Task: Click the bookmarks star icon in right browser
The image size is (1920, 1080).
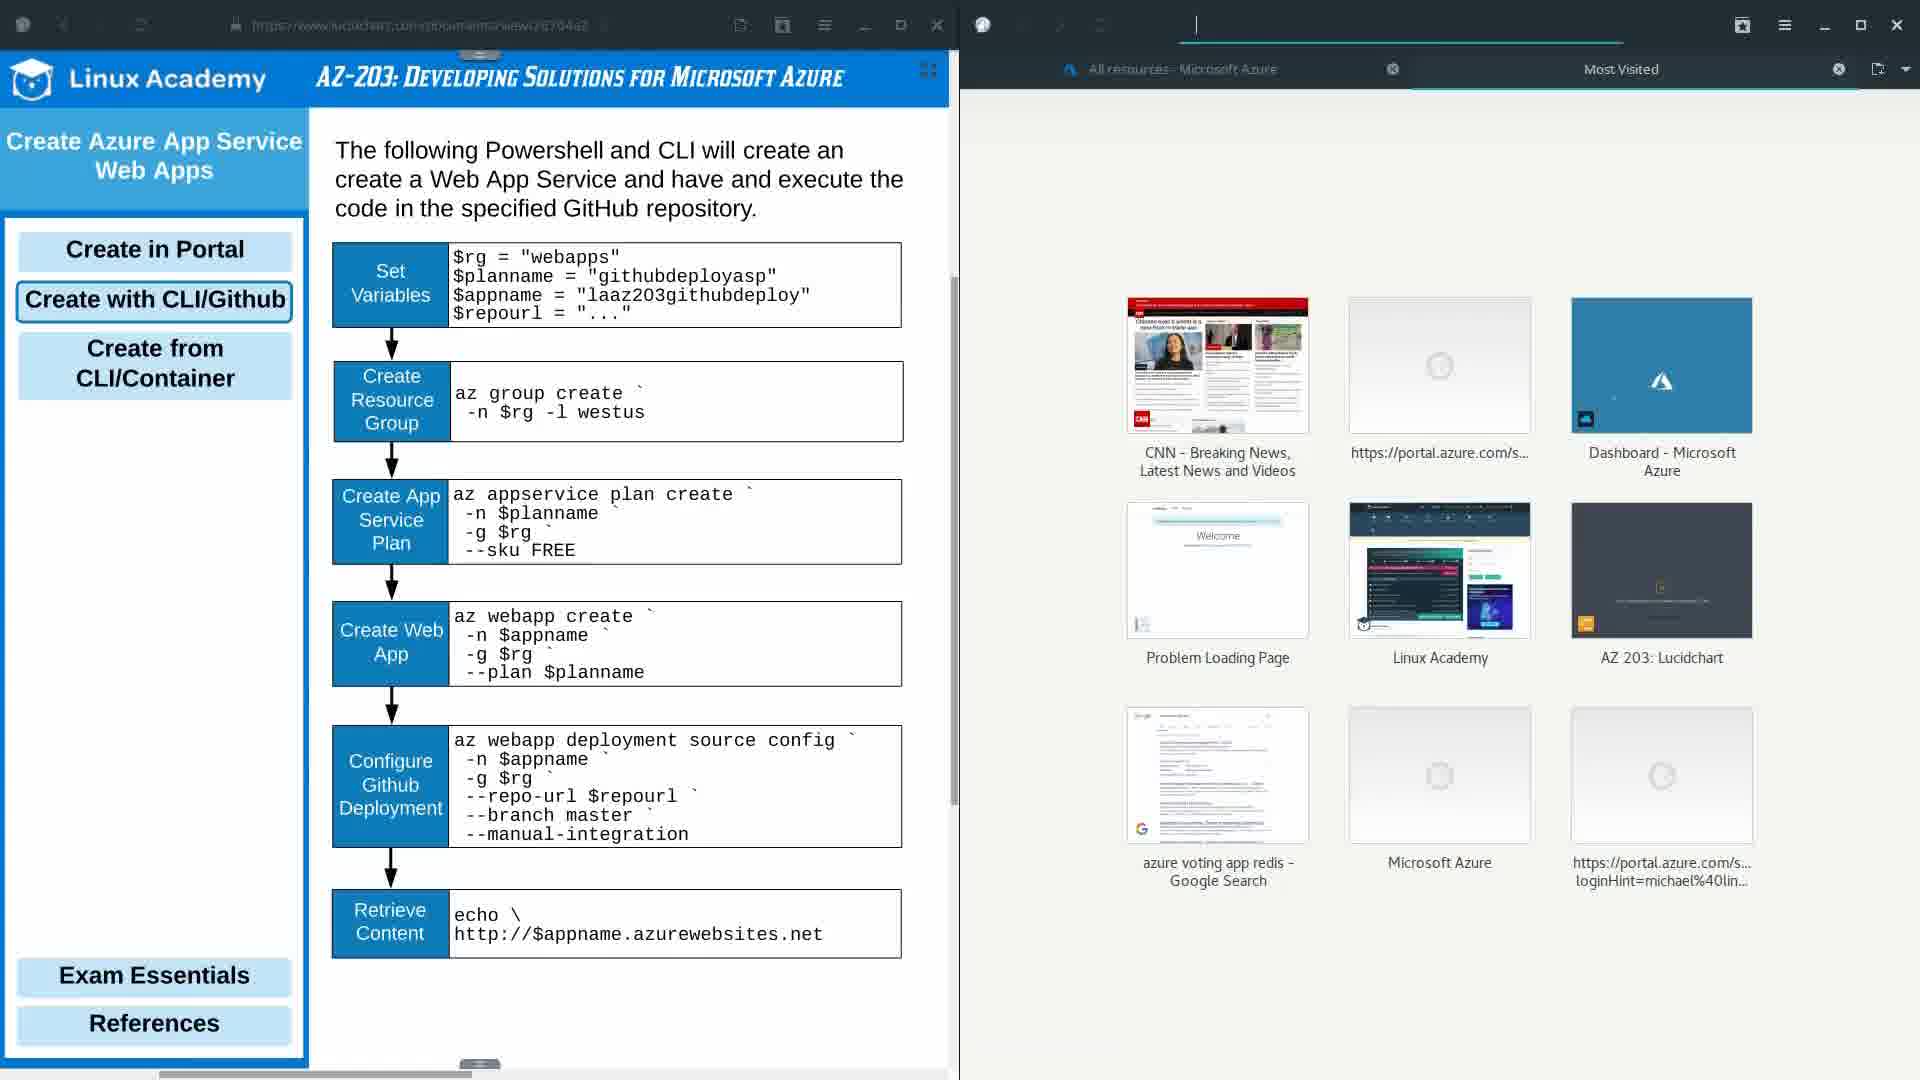Action: point(1742,26)
